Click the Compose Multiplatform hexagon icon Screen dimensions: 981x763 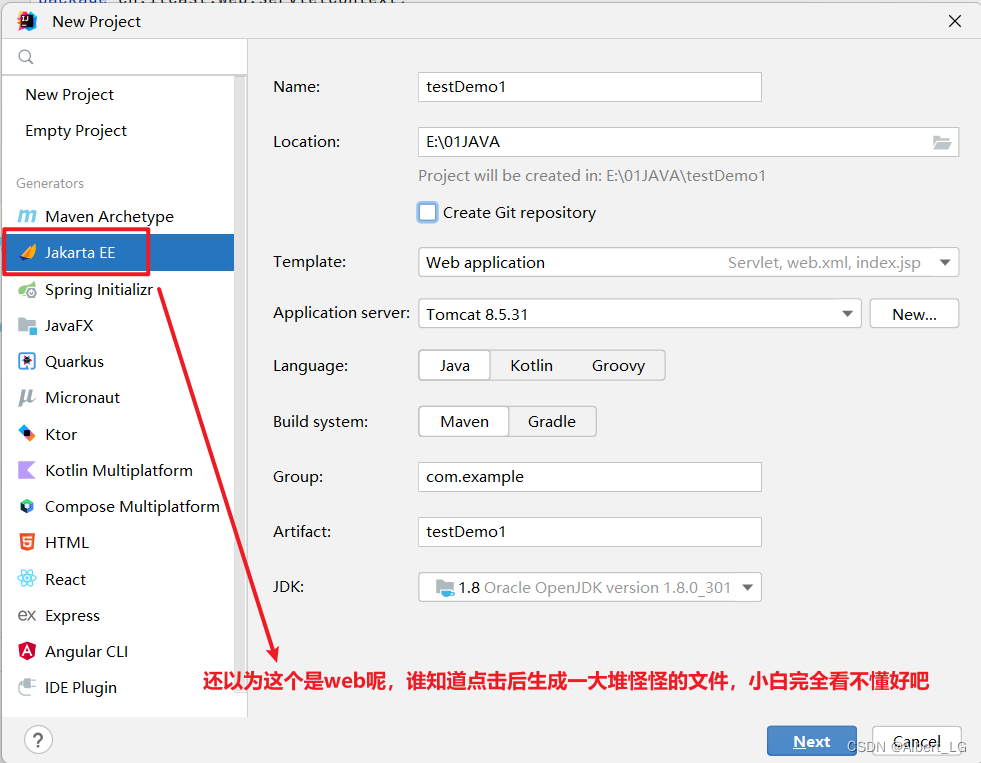[27, 507]
